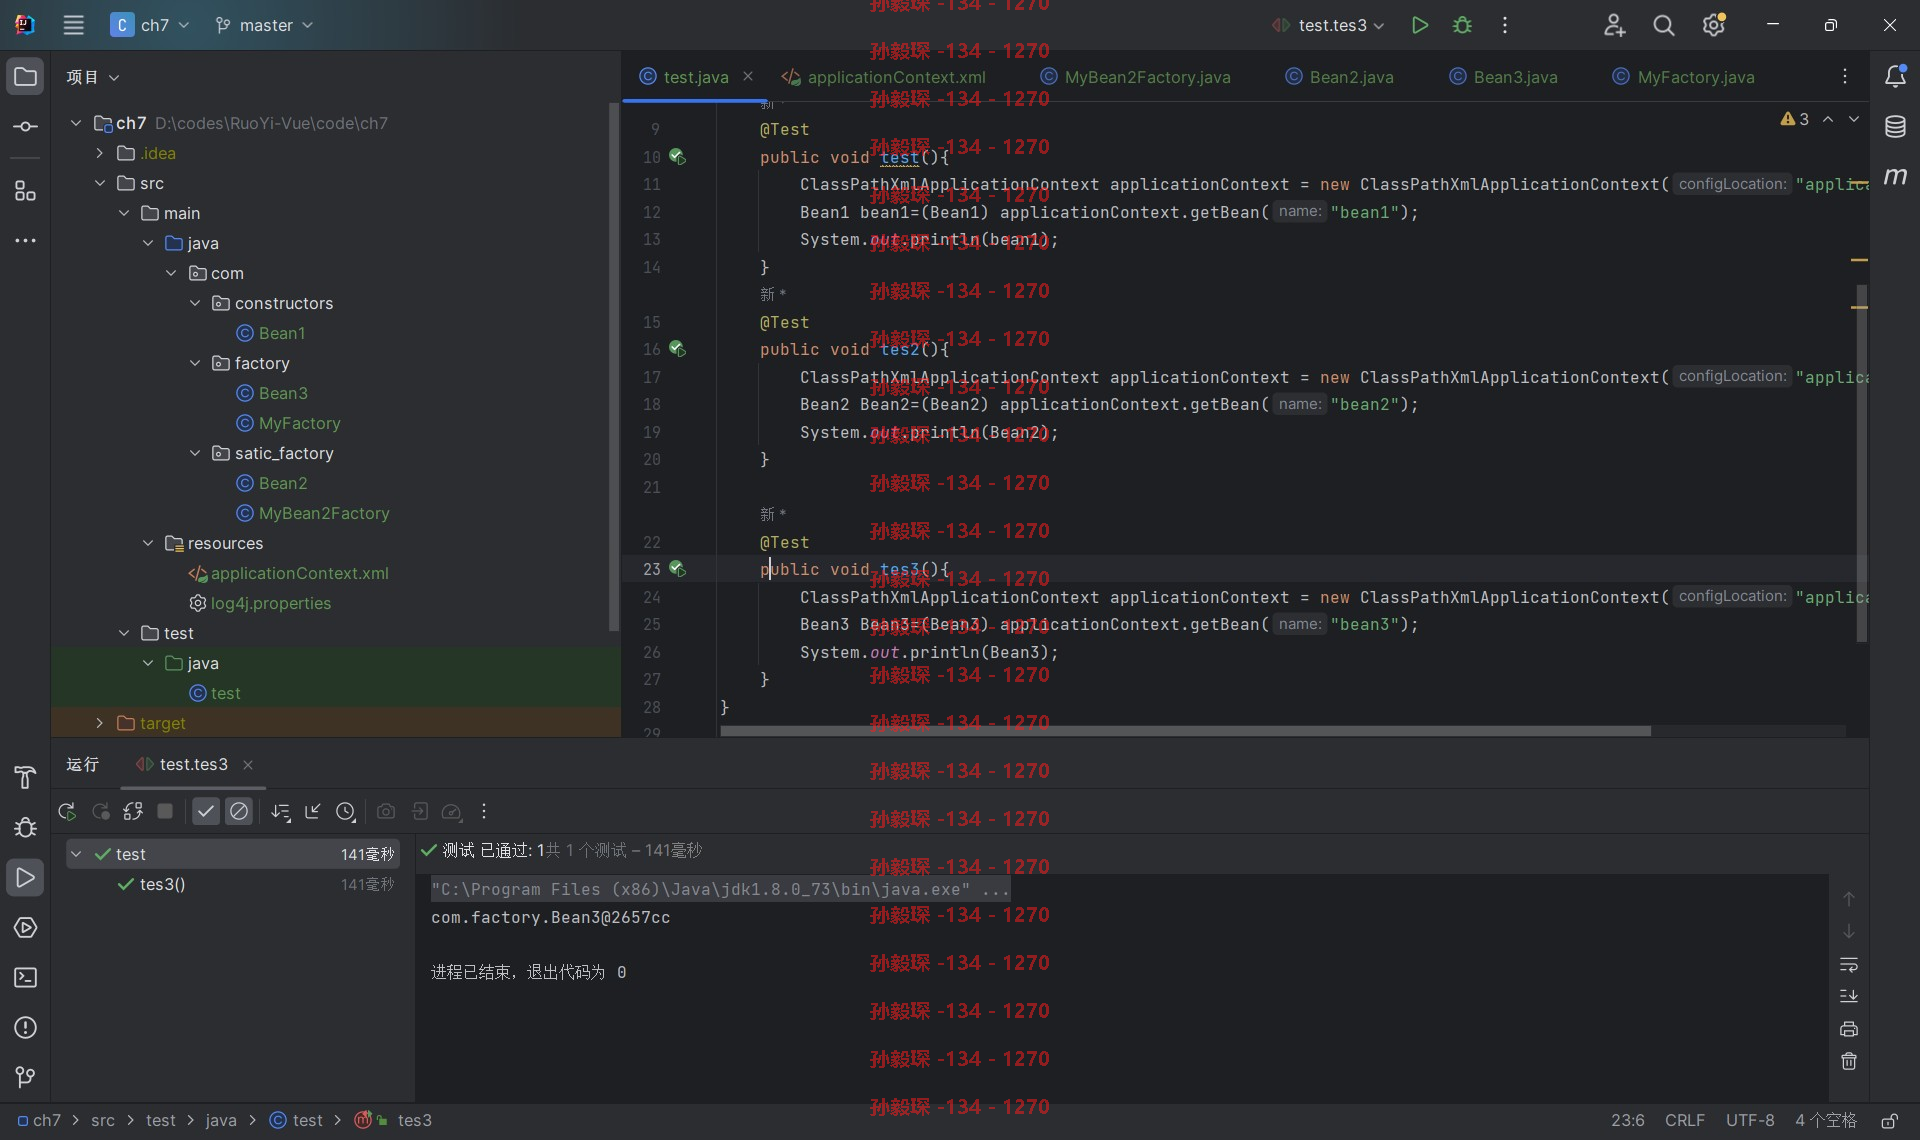Switch to Bean2.java tab

(1339, 77)
